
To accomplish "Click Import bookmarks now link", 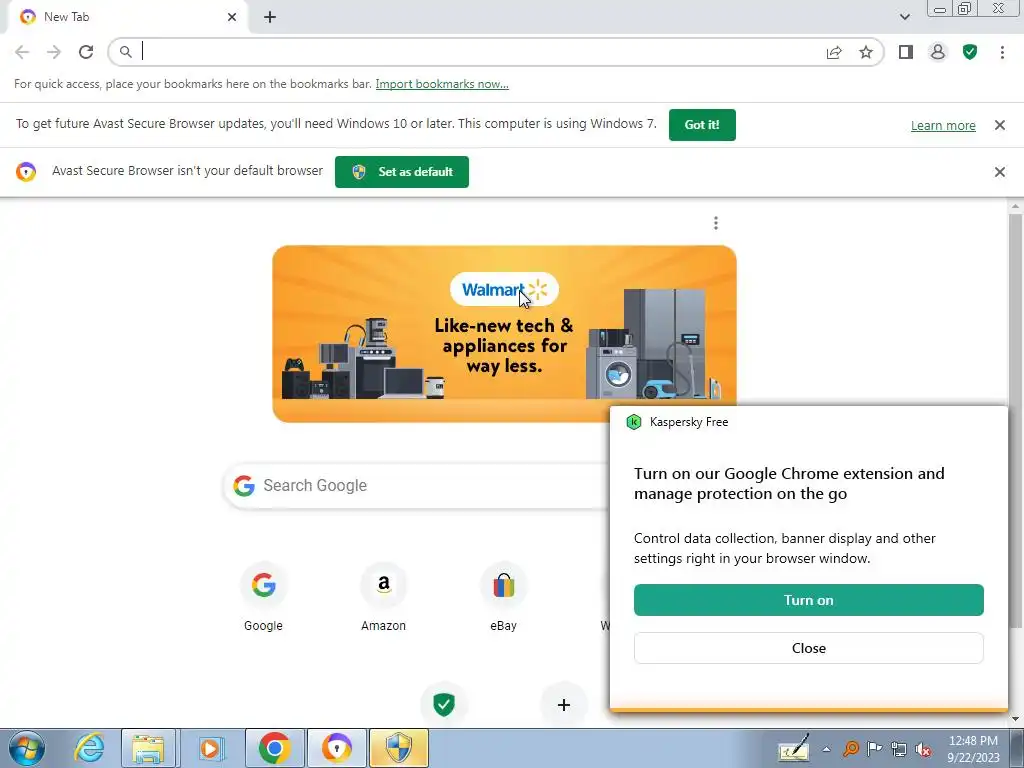I will click(442, 84).
